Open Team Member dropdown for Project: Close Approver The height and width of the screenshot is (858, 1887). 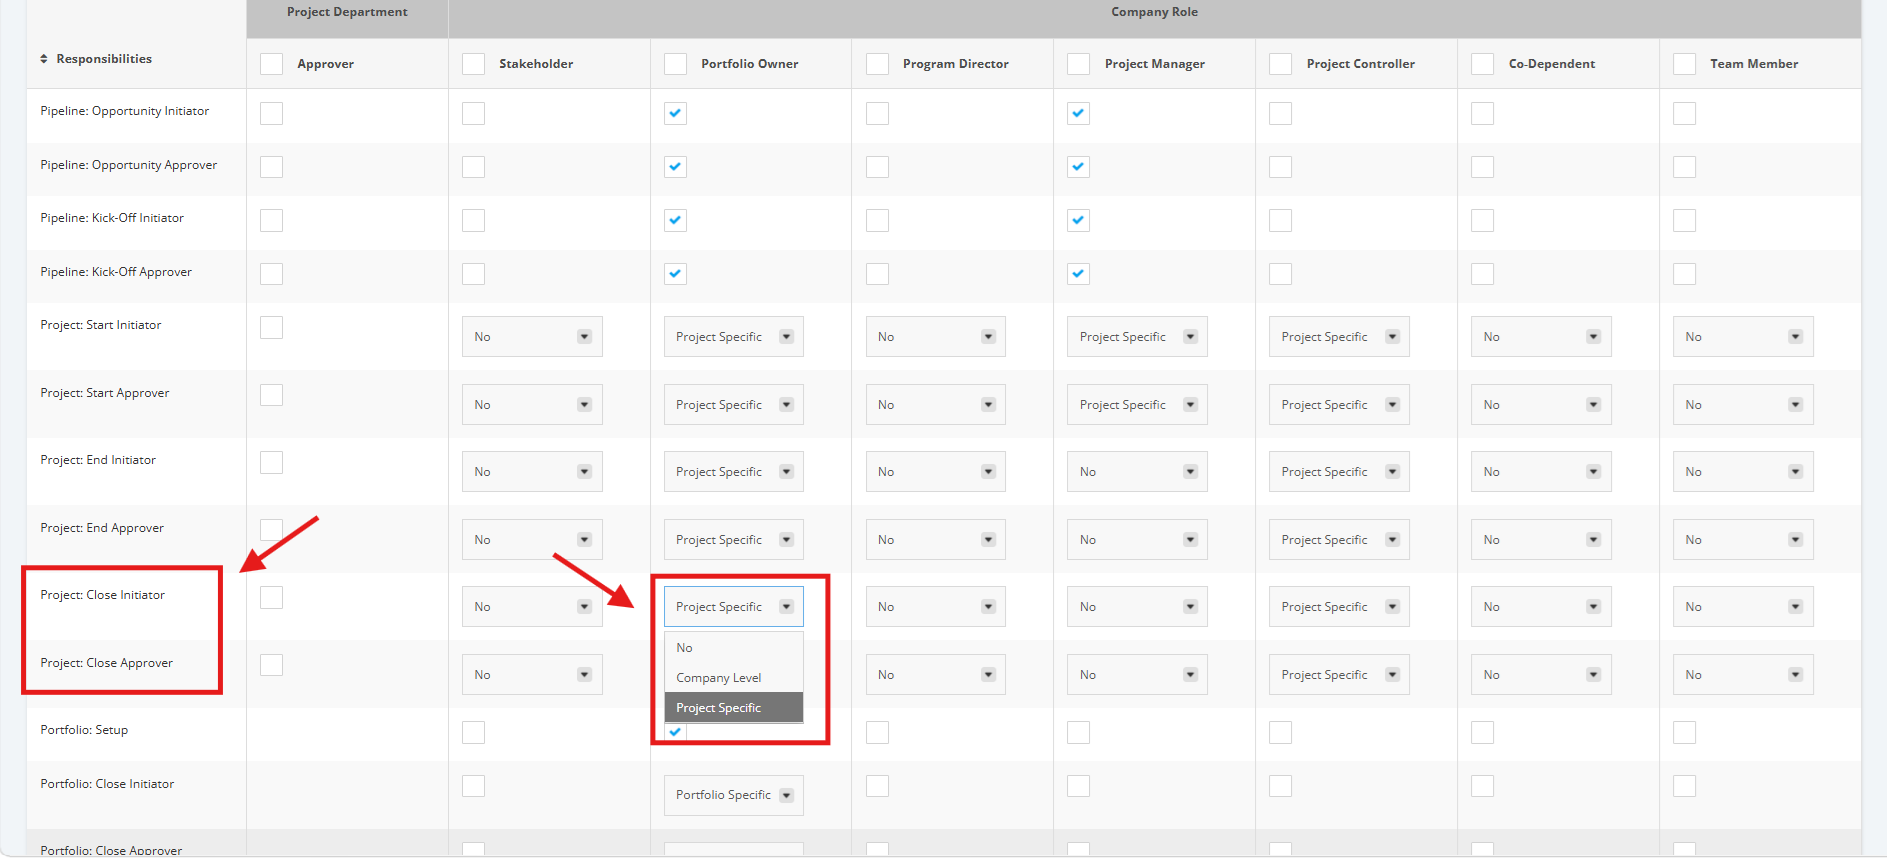[1743, 675]
